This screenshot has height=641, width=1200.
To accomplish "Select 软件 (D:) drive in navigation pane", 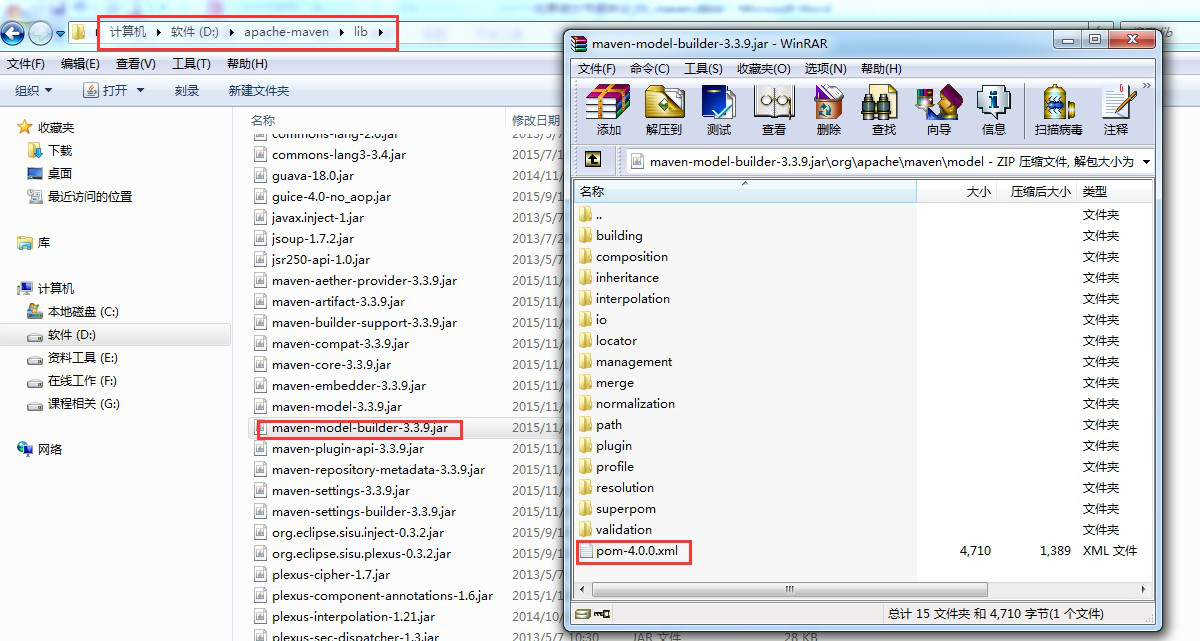I will click(x=72, y=335).
